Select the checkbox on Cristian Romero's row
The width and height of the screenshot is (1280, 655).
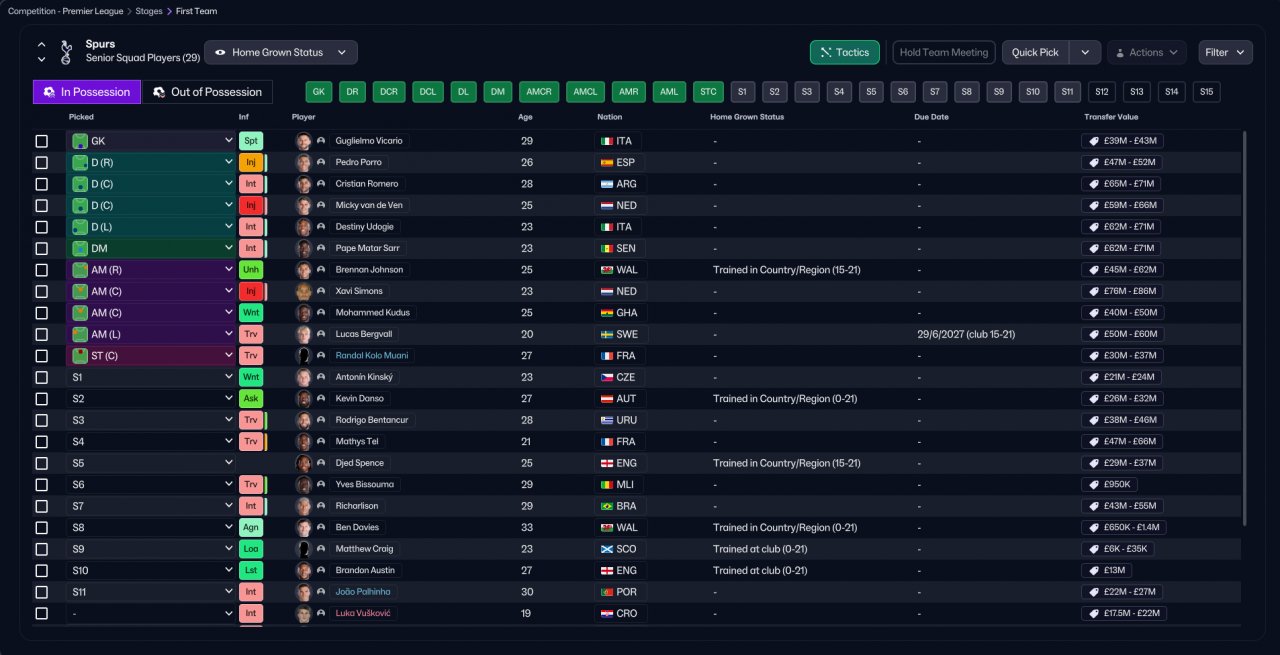click(x=41, y=184)
